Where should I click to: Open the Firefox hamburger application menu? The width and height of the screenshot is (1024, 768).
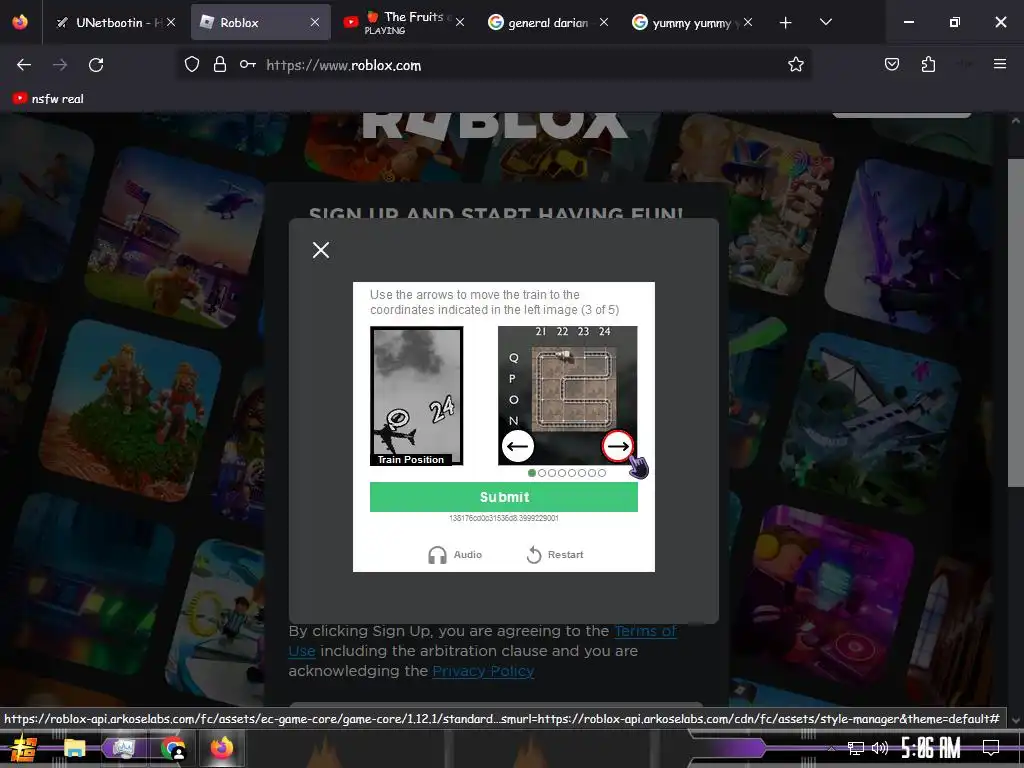(x=1000, y=64)
